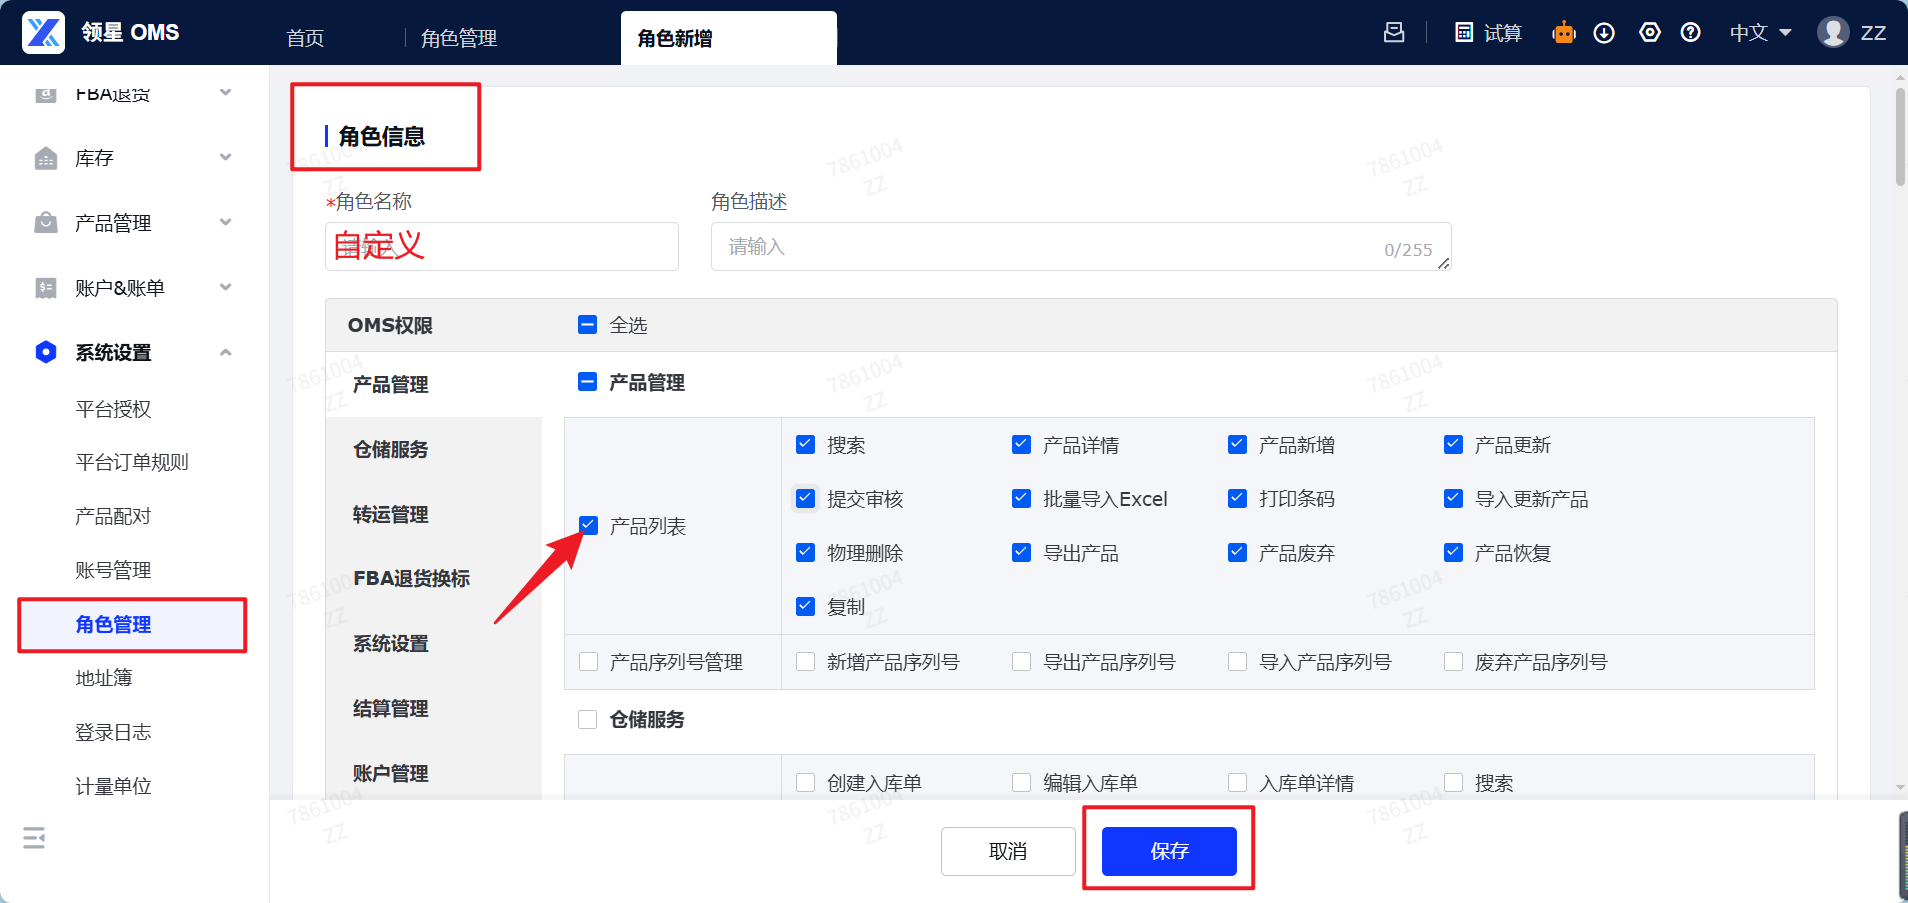Open the 试算 calculator icon
The image size is (1908, 903).
pyautogui.click(x=1464, y=32)
